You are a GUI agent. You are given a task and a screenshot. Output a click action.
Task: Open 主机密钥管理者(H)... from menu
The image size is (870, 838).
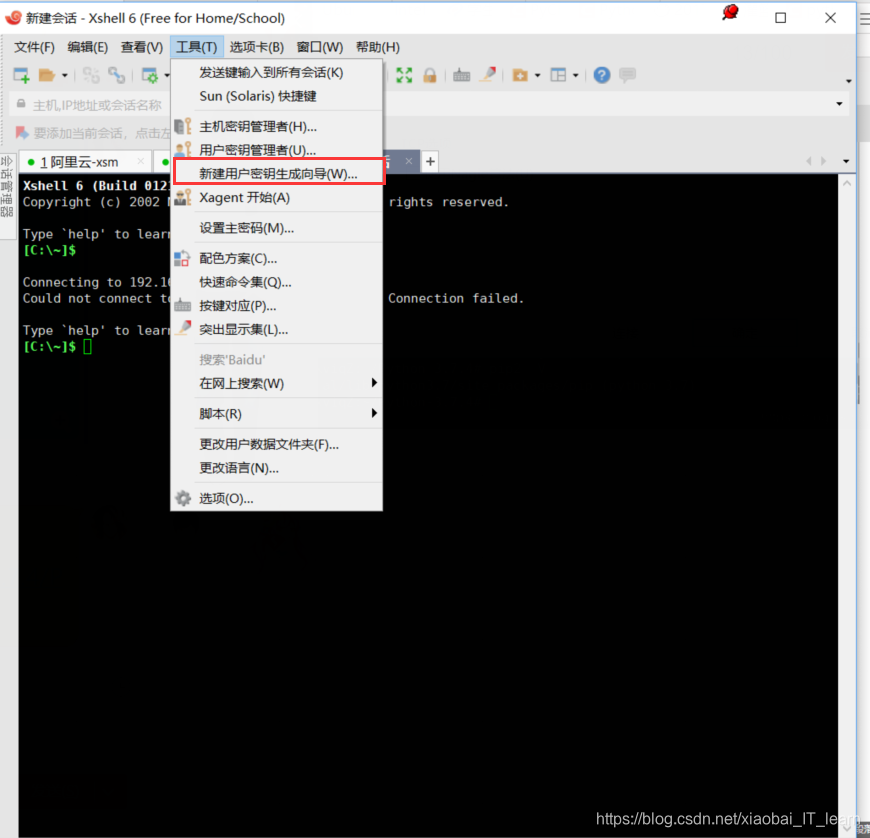coord(276,127)
